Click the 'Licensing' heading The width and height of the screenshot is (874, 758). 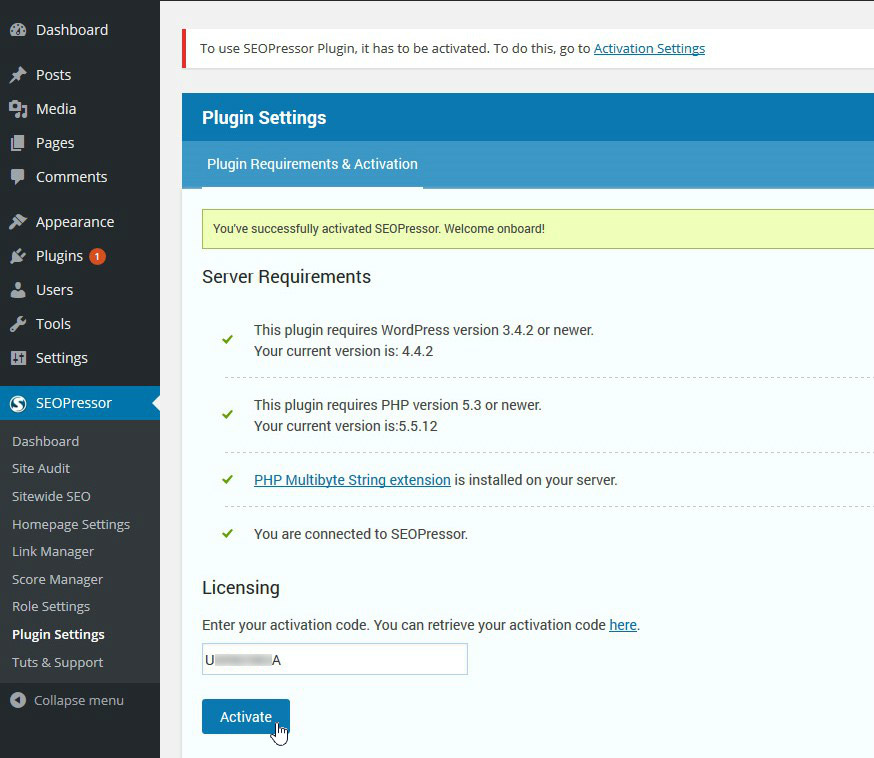pos(241,588)
